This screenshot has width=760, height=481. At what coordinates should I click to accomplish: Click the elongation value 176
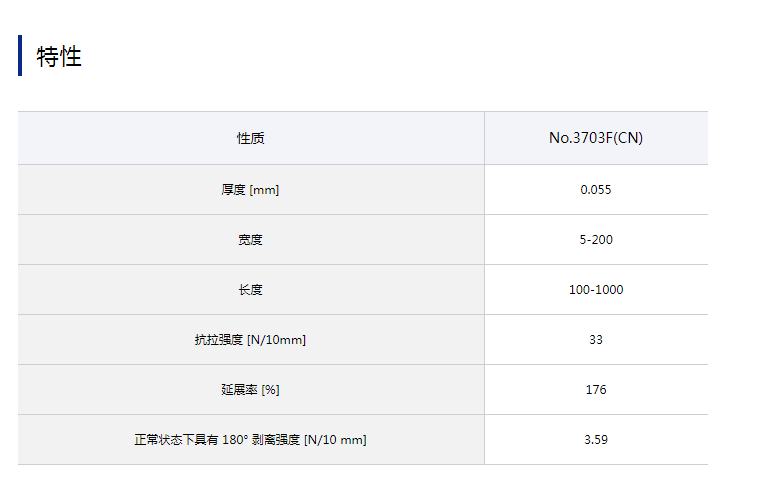click(596, 390)
